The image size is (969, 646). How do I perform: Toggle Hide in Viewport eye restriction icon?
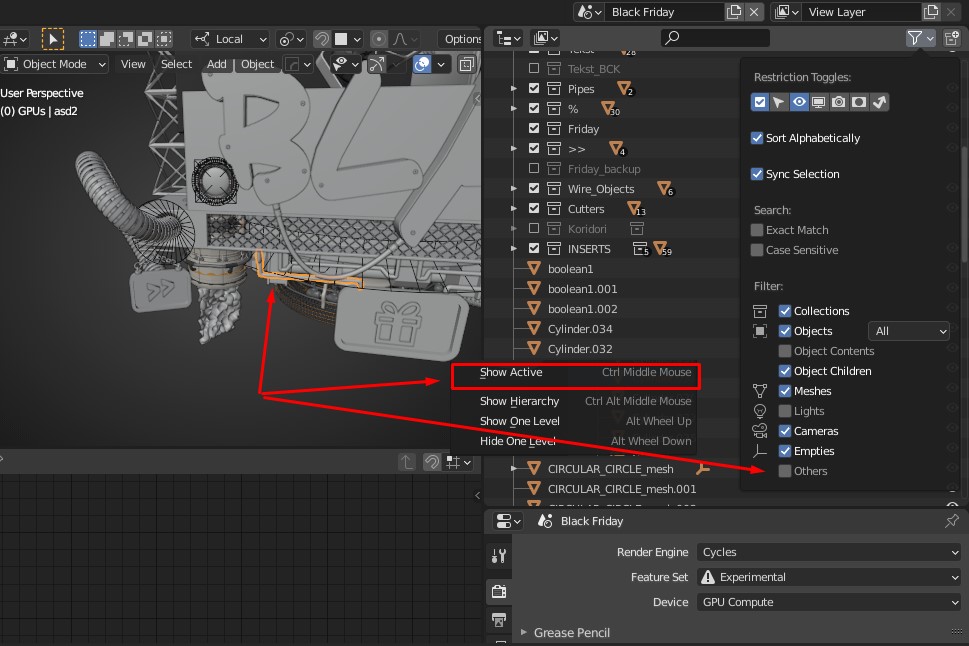pos(799,102)
